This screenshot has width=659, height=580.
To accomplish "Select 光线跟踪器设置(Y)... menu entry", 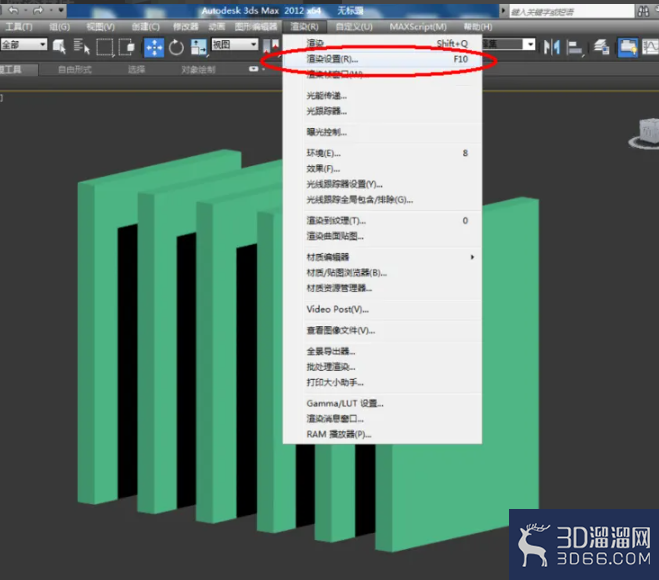I will coord(382,185).
